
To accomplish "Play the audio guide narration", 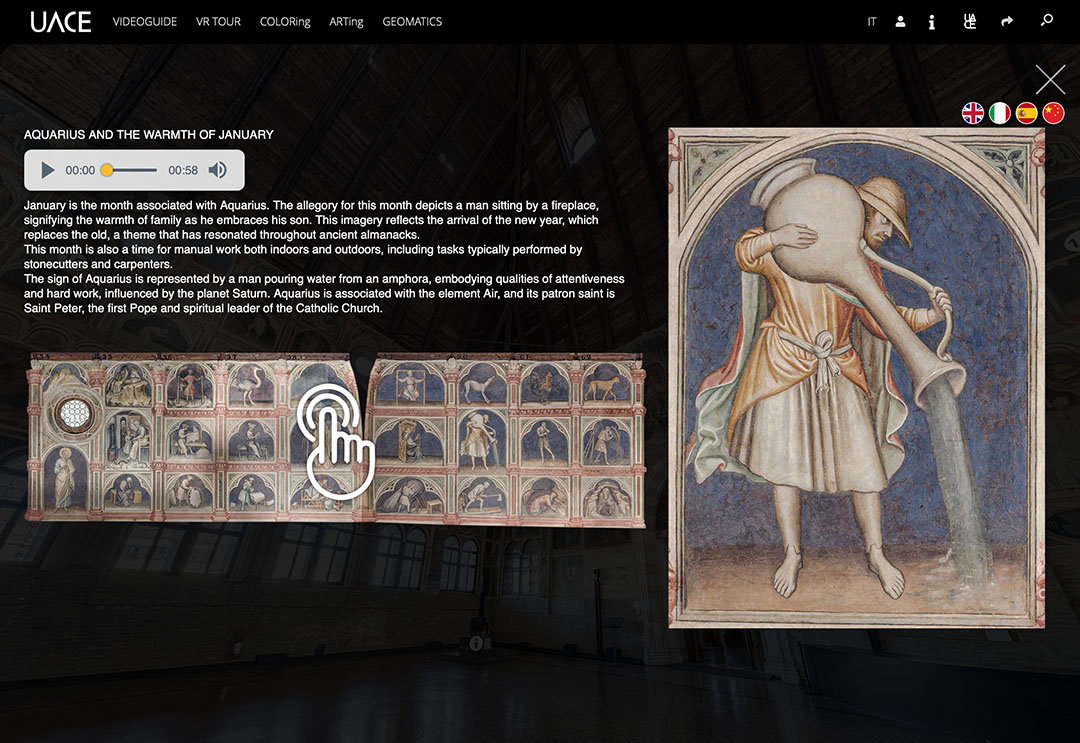I will [47, 170].
